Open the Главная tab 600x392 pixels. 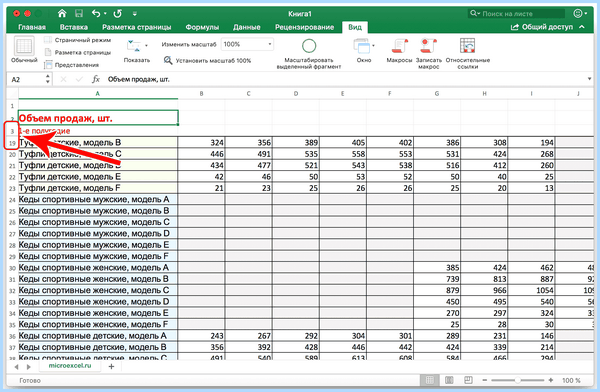[32, 27]
